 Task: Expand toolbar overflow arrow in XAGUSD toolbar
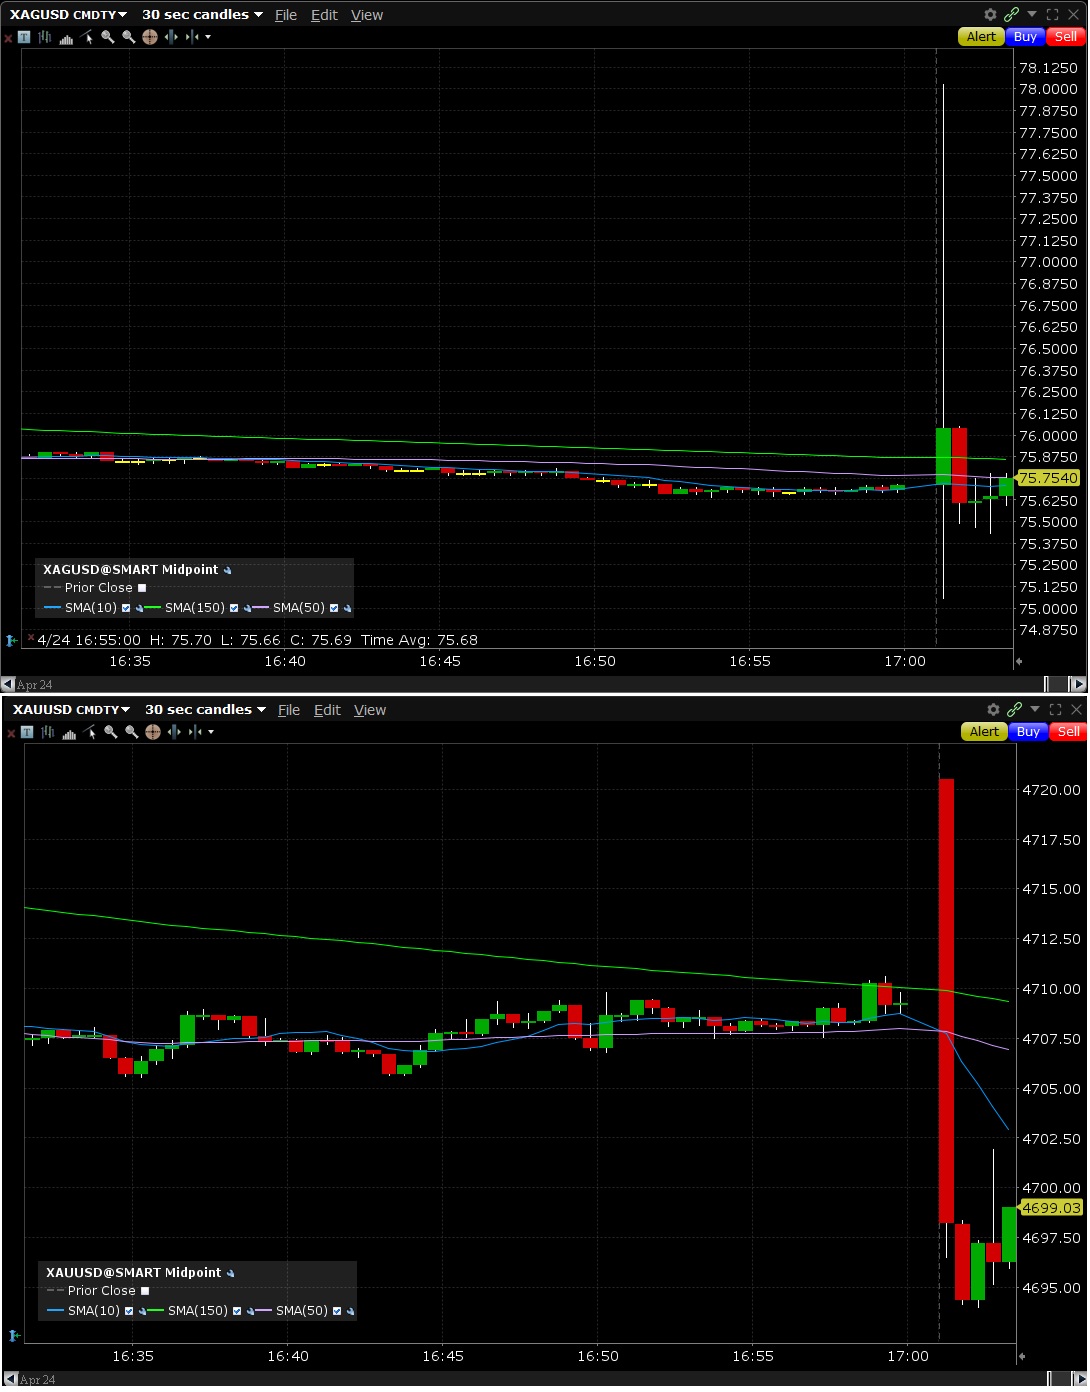coord(208,37)
